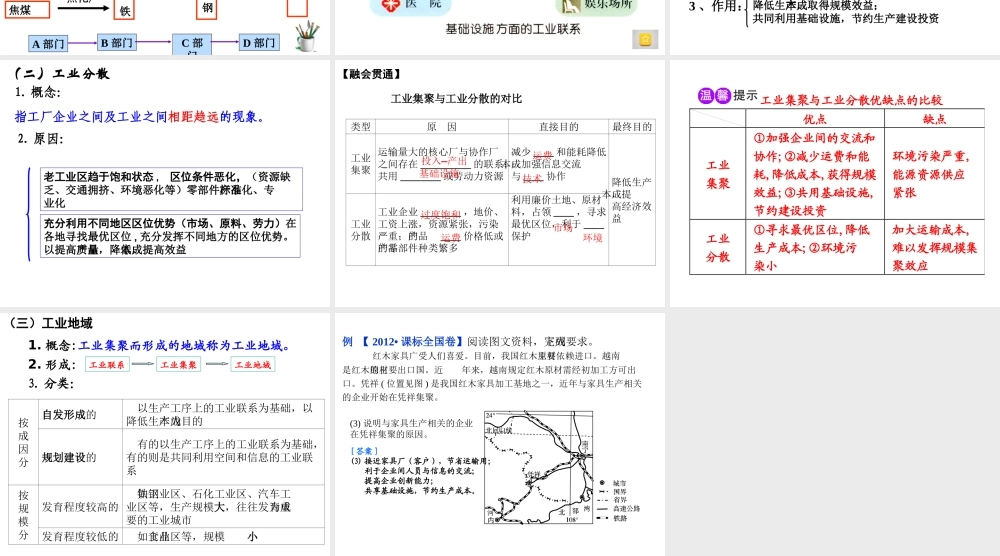
Task: Select the text box starting 充分利用不同地区区位优势
Action: tap(170, 236)
